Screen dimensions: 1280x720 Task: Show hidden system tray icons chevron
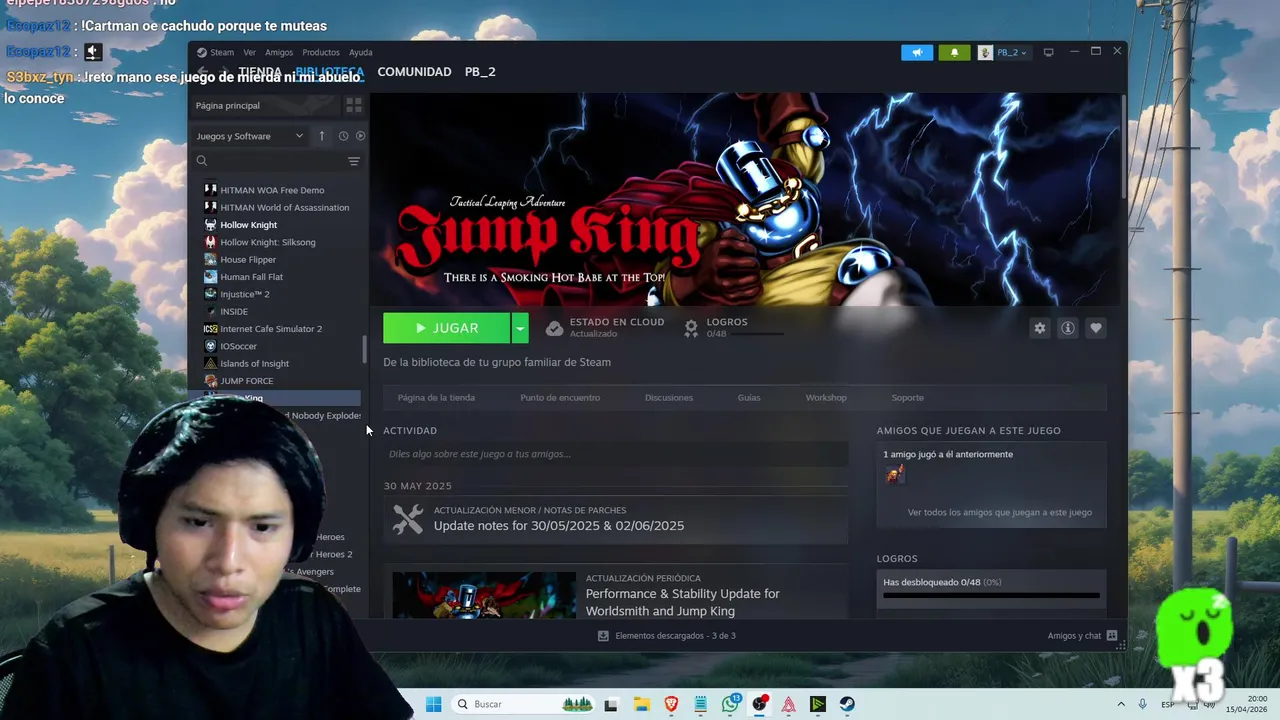[x=1120, y=704]
